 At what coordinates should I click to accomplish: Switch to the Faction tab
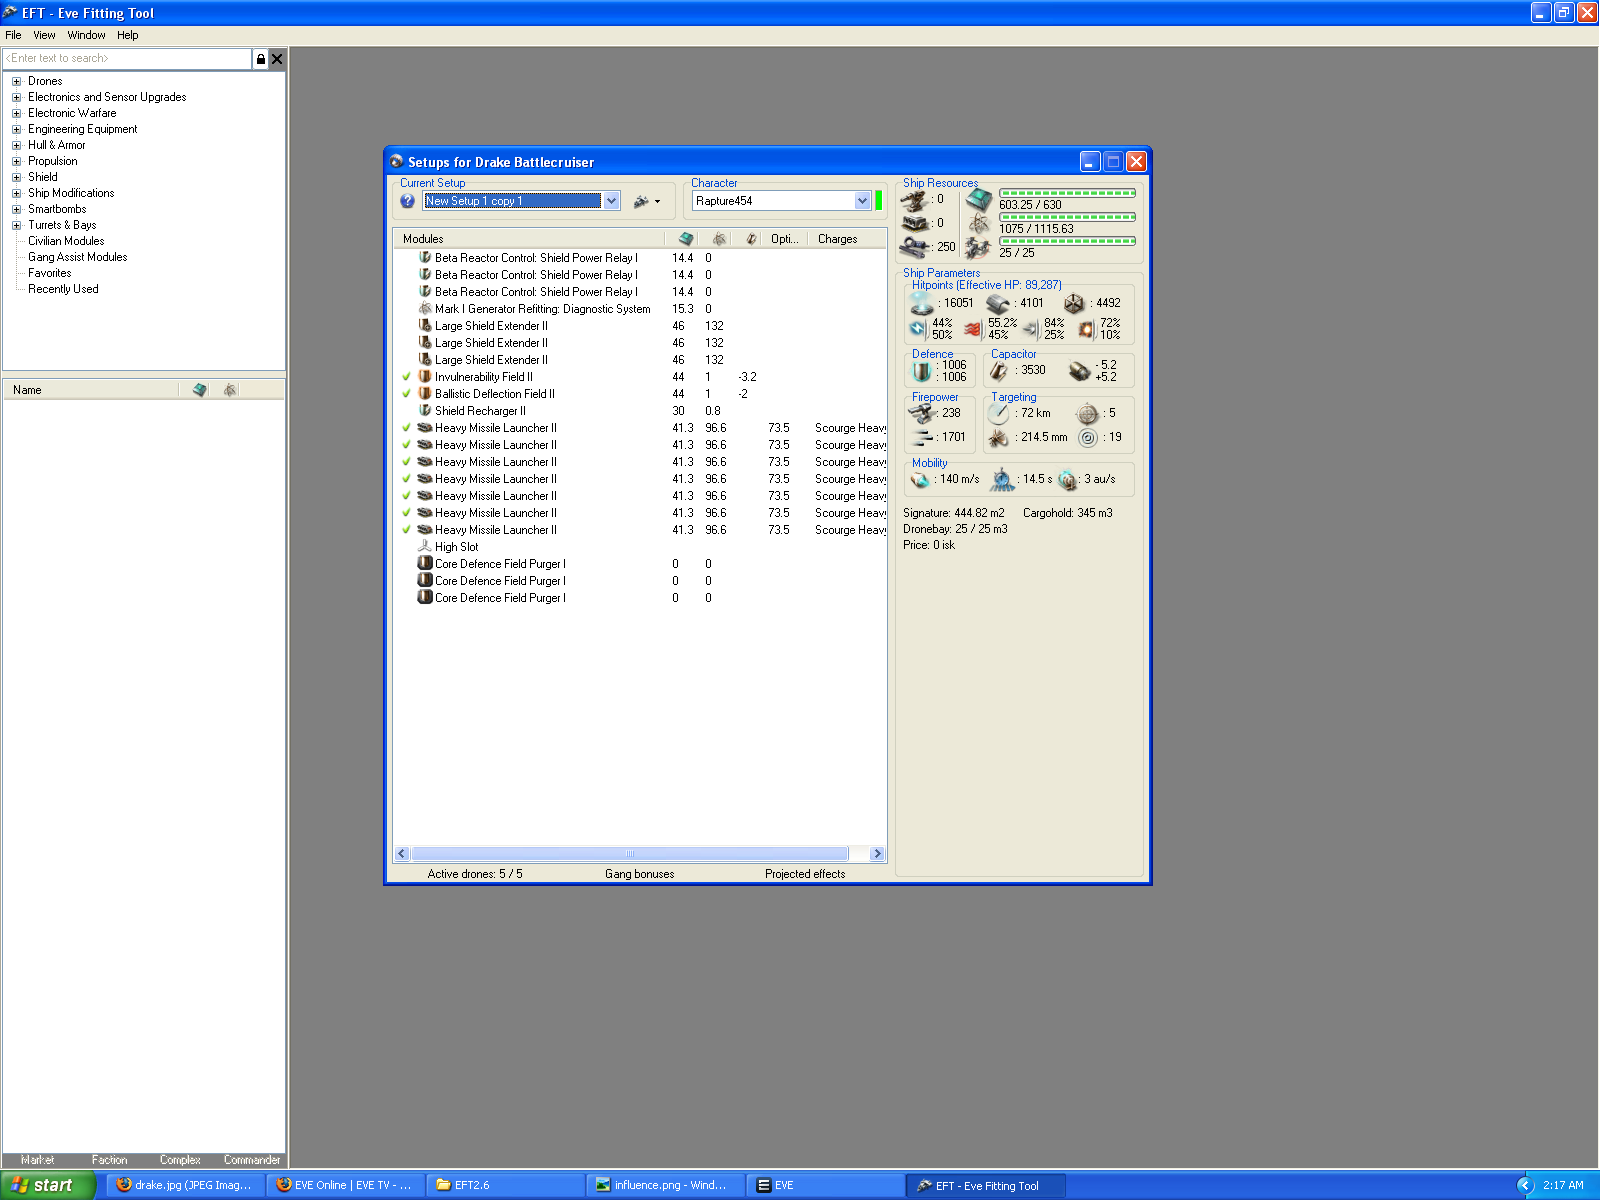click(x=109, y=1160)
